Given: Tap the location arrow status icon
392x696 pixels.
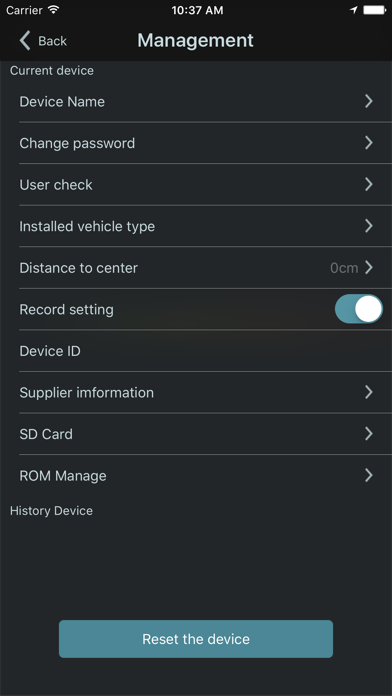Looking at the screenshot, I should click(x=354, y=10).
